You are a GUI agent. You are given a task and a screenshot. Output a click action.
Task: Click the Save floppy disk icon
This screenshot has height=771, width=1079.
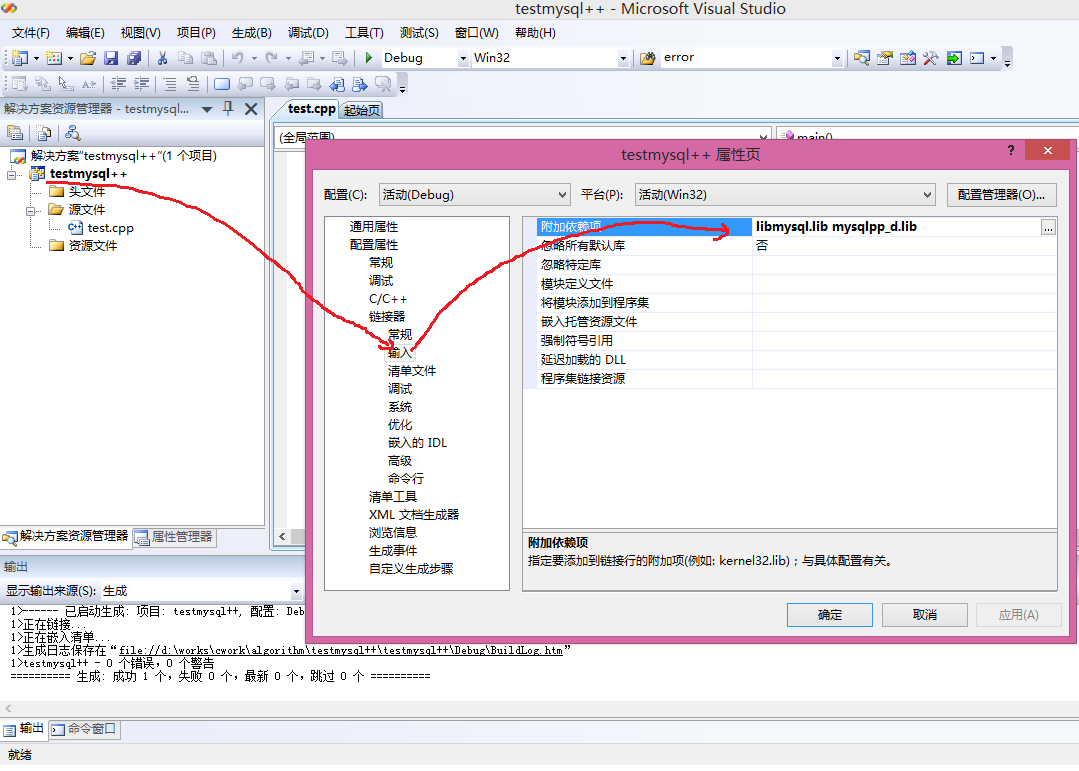click(x=111, y=58)
